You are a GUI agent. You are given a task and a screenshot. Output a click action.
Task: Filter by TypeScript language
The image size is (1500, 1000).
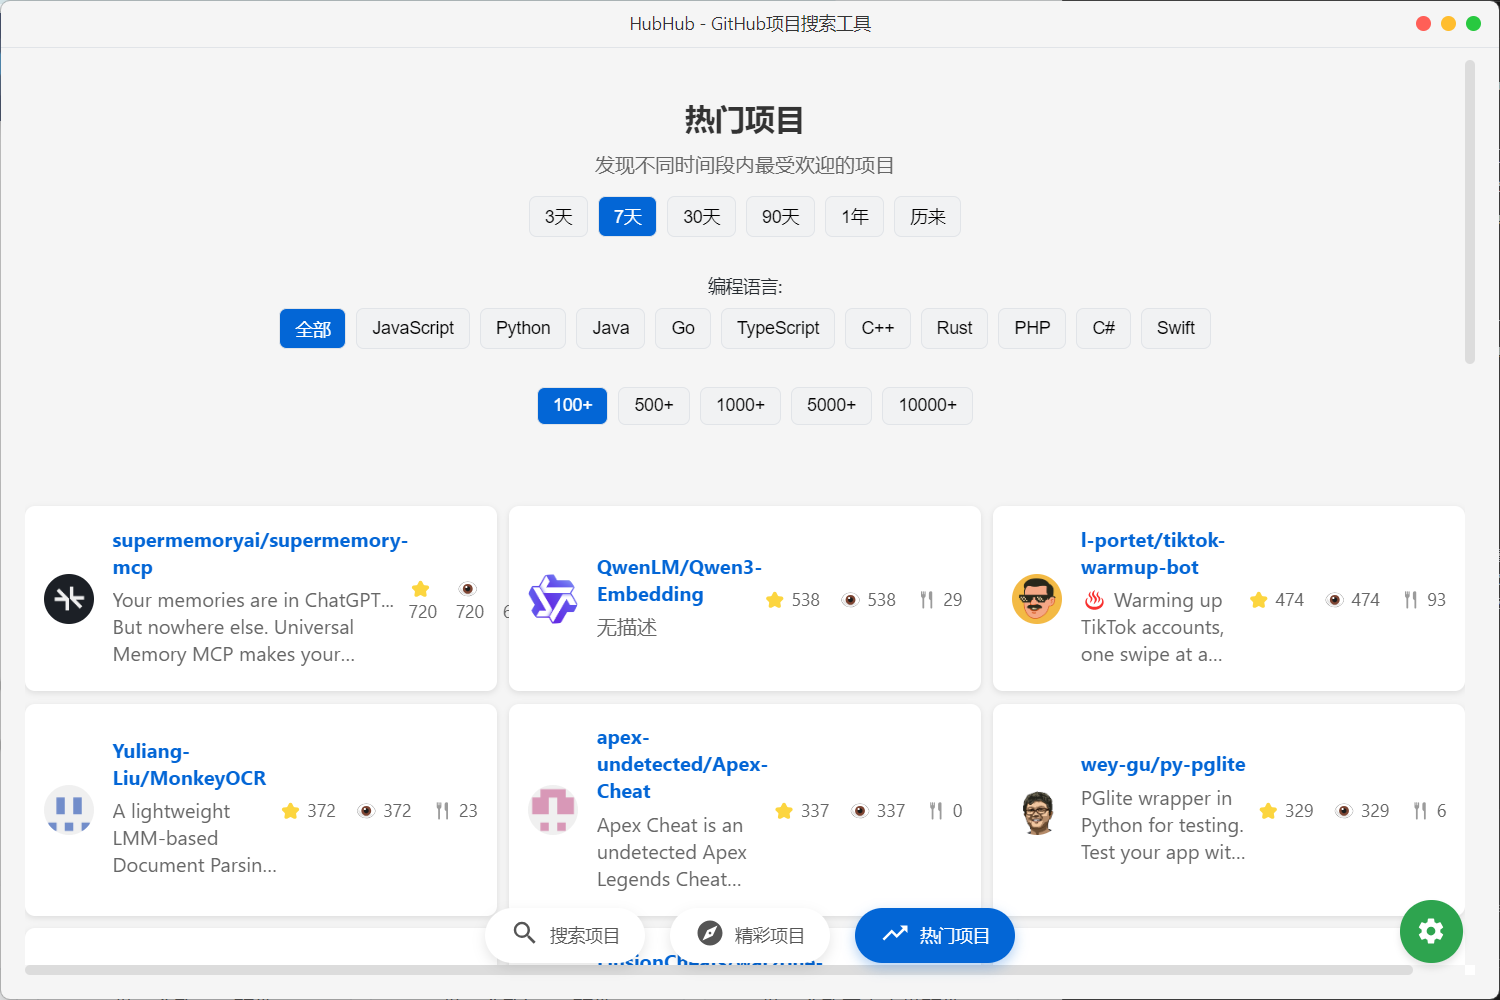click(x=778, y=329)
